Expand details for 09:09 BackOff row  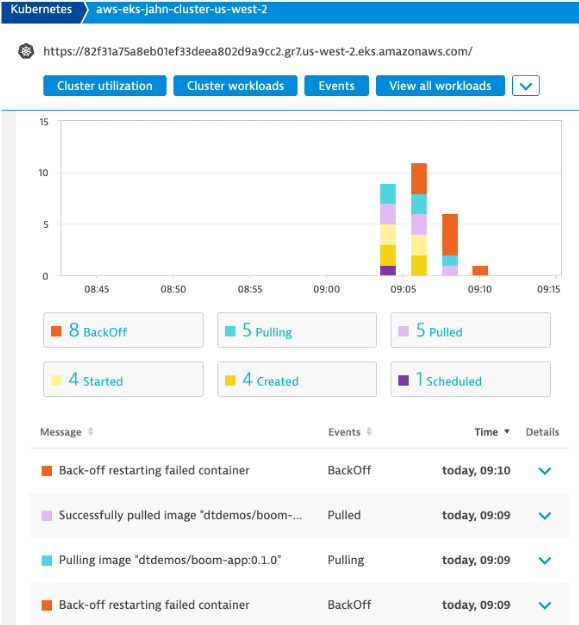[x=545, y=605]
